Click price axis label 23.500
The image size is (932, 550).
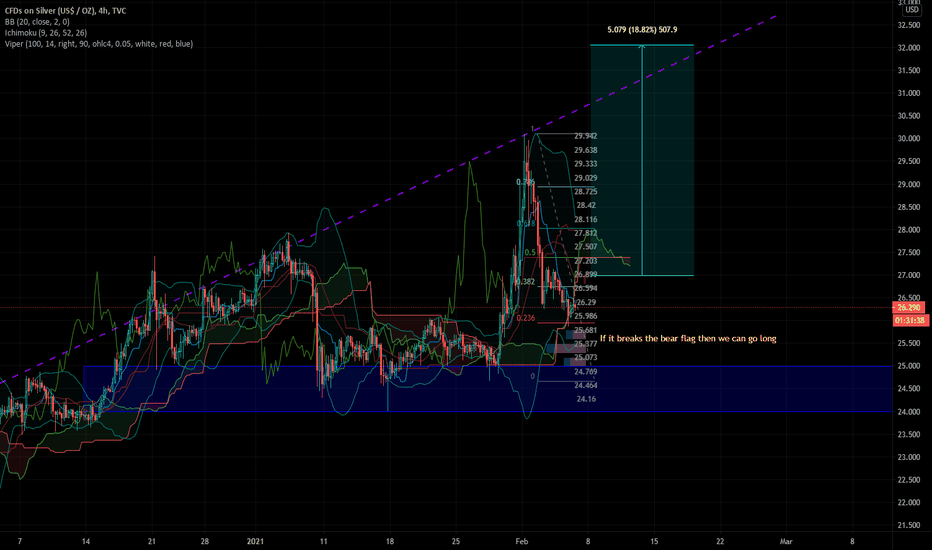(x=909, y=435)
